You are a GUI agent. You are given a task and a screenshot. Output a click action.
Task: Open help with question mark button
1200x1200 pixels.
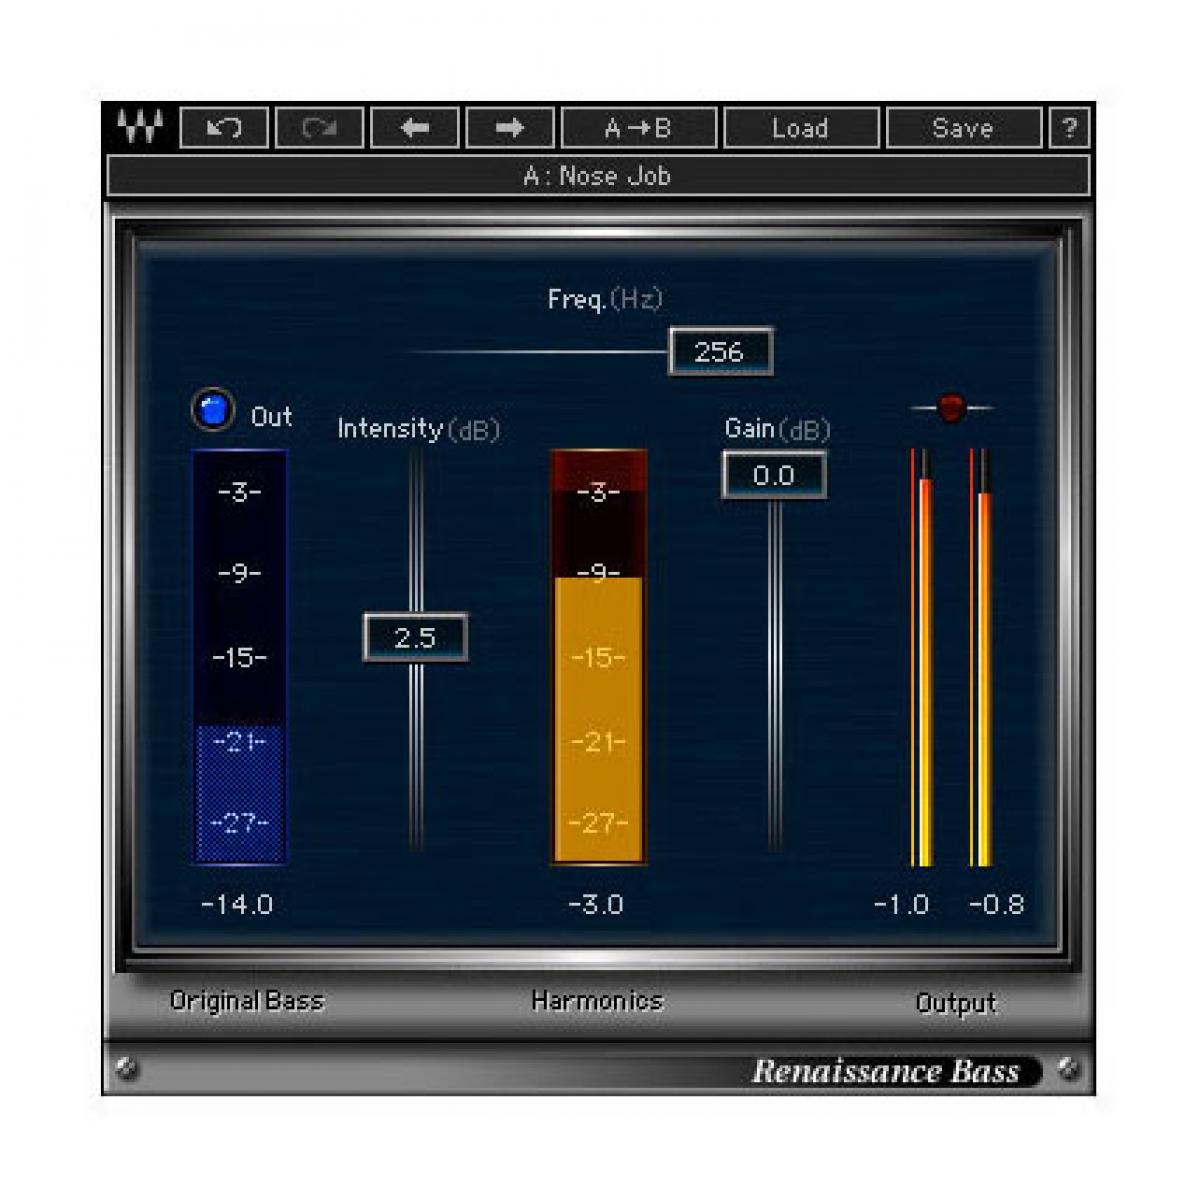point(1069,128)
